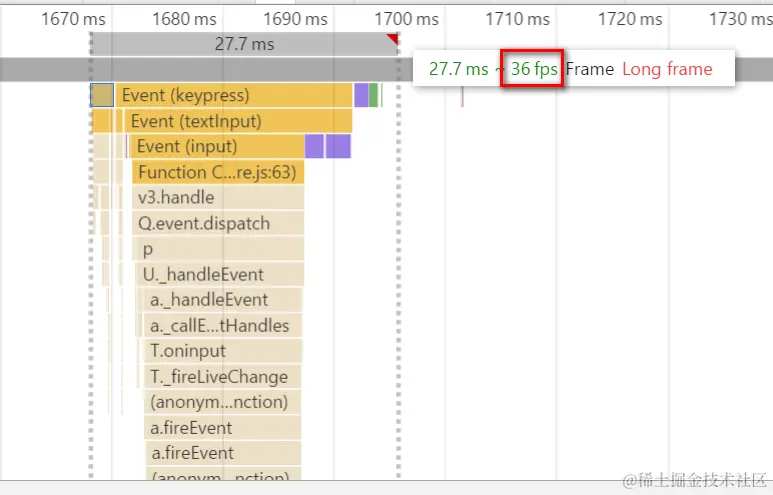
Task: Select the Function C...re.js:63) entry
Action: tap(218, 172)
